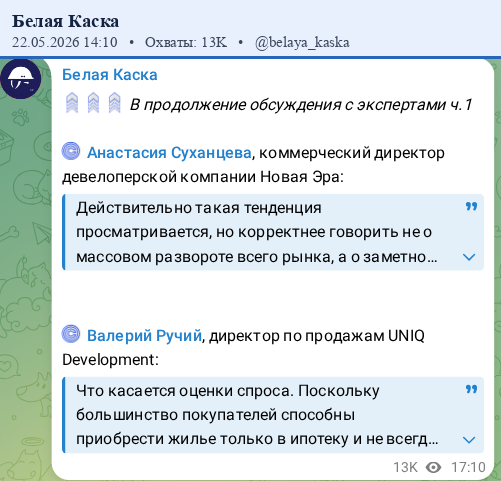Click the Белая Каска sender name link
This screenshot has width=501, height=481.
pos(110,75)
